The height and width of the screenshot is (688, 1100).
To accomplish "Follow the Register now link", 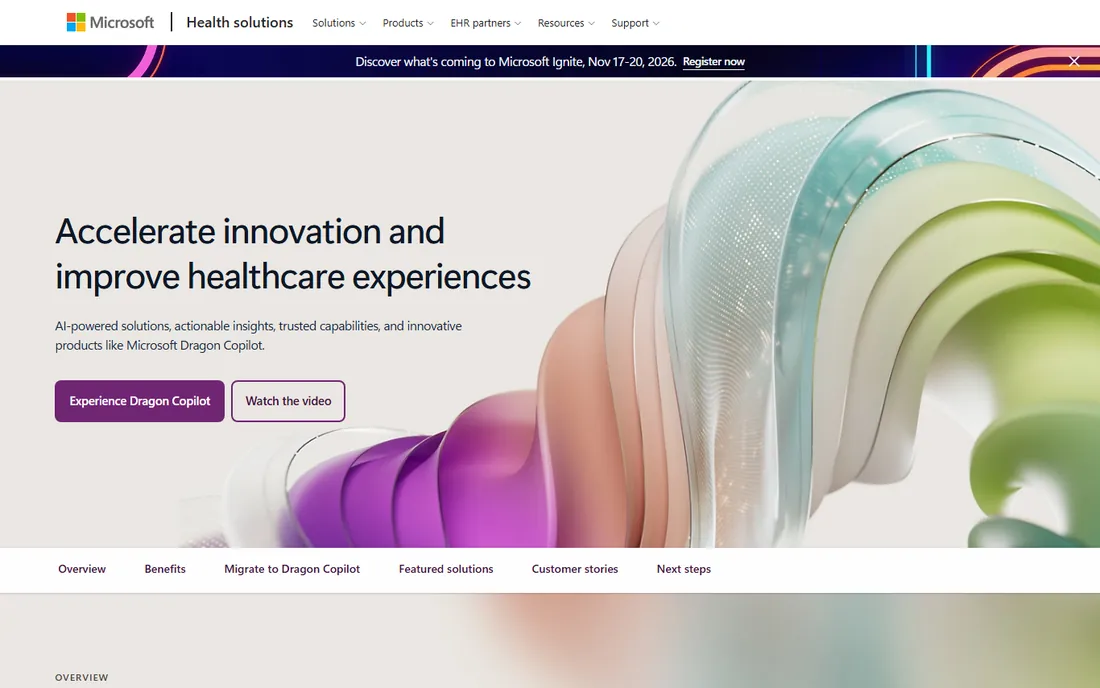I will pos(713,62).
